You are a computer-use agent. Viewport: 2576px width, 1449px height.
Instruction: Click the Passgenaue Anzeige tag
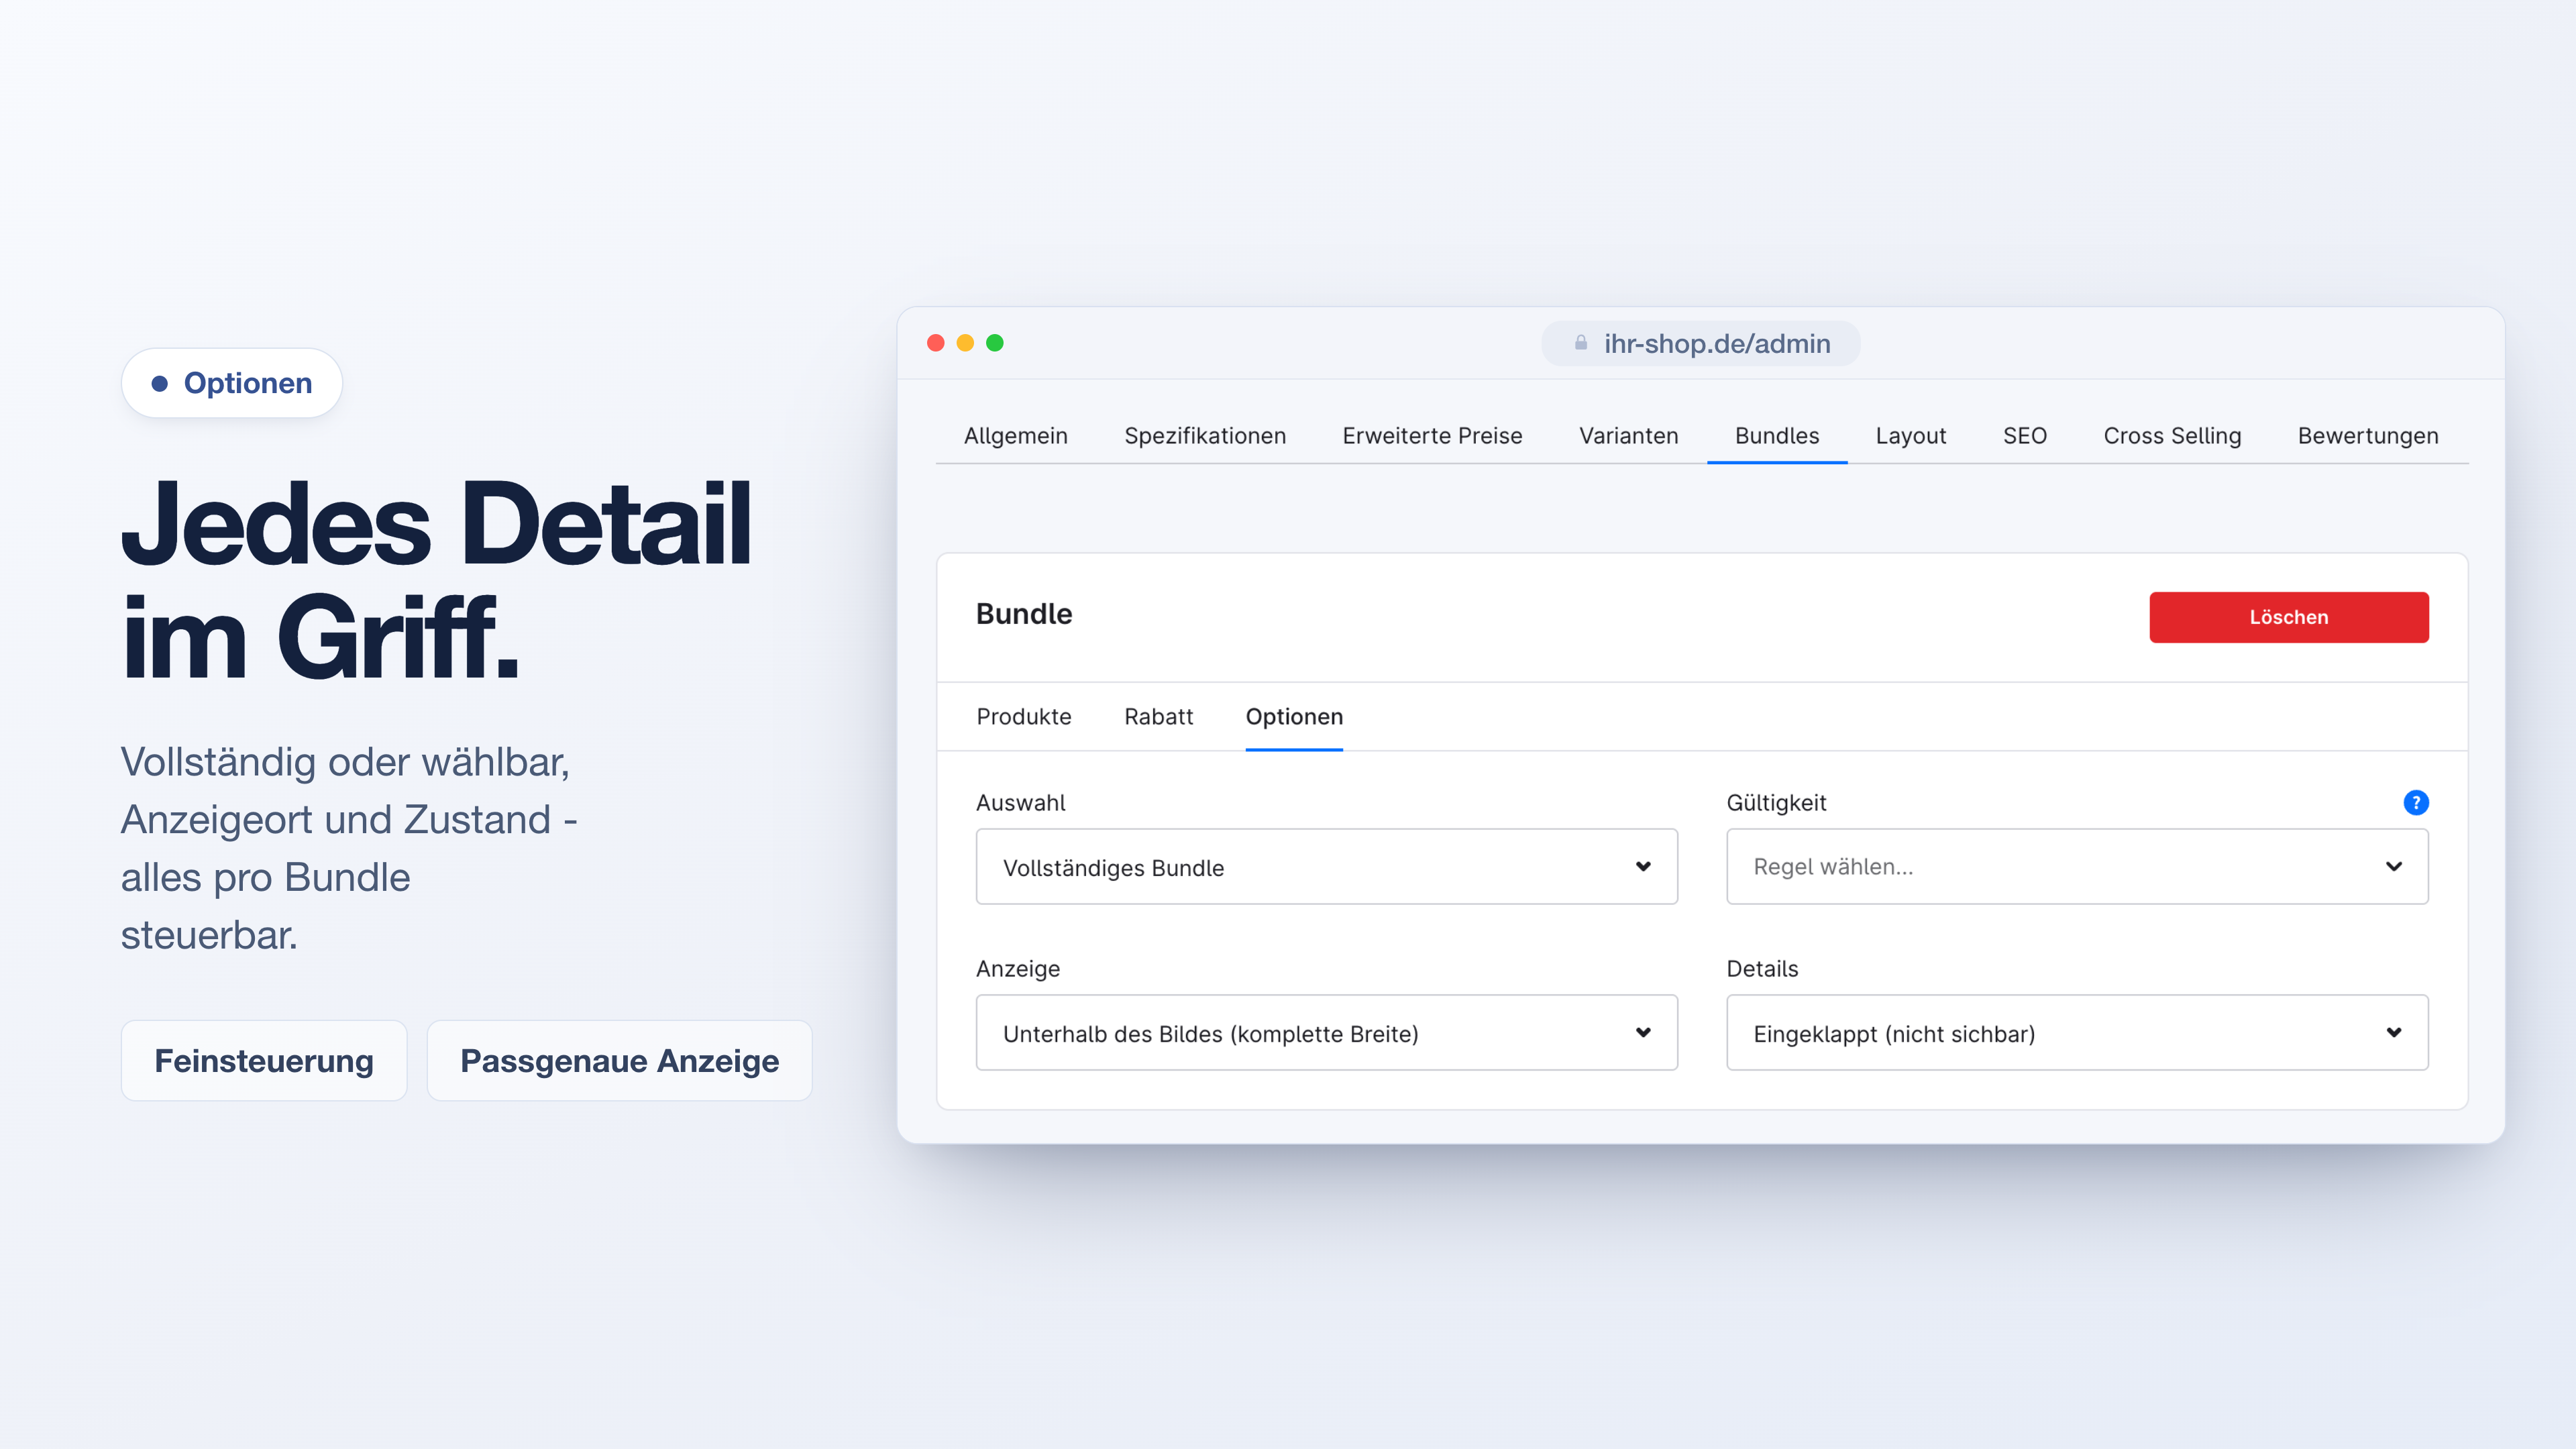click(x=619, y=1060)
